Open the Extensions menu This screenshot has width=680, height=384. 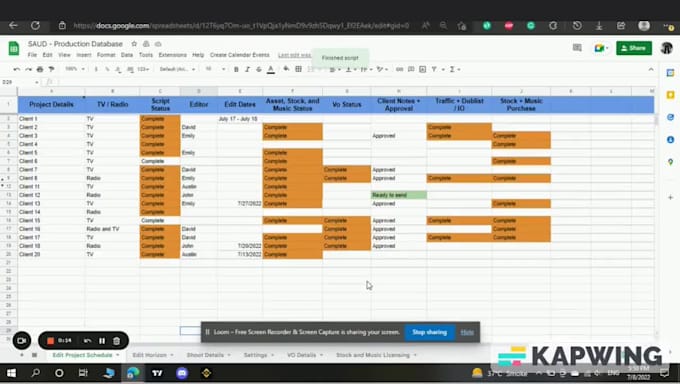tap(172, 55)
